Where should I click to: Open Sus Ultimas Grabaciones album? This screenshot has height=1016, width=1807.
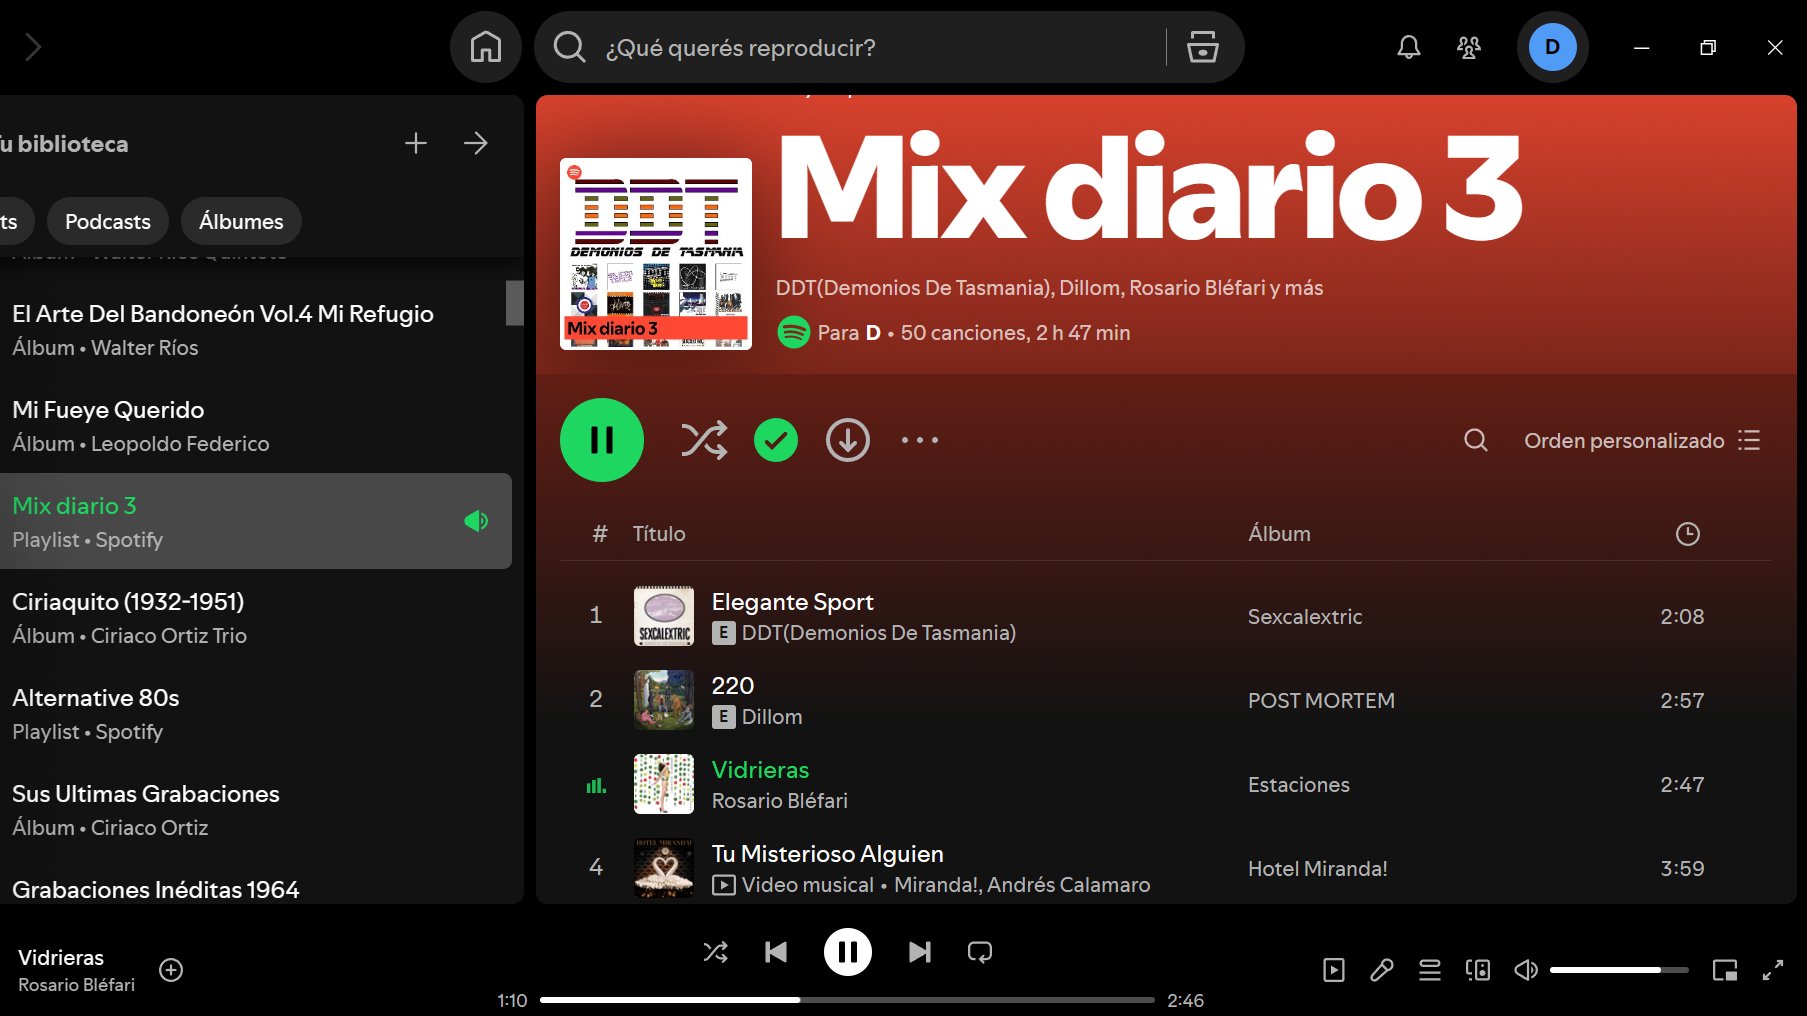(256, 810)
